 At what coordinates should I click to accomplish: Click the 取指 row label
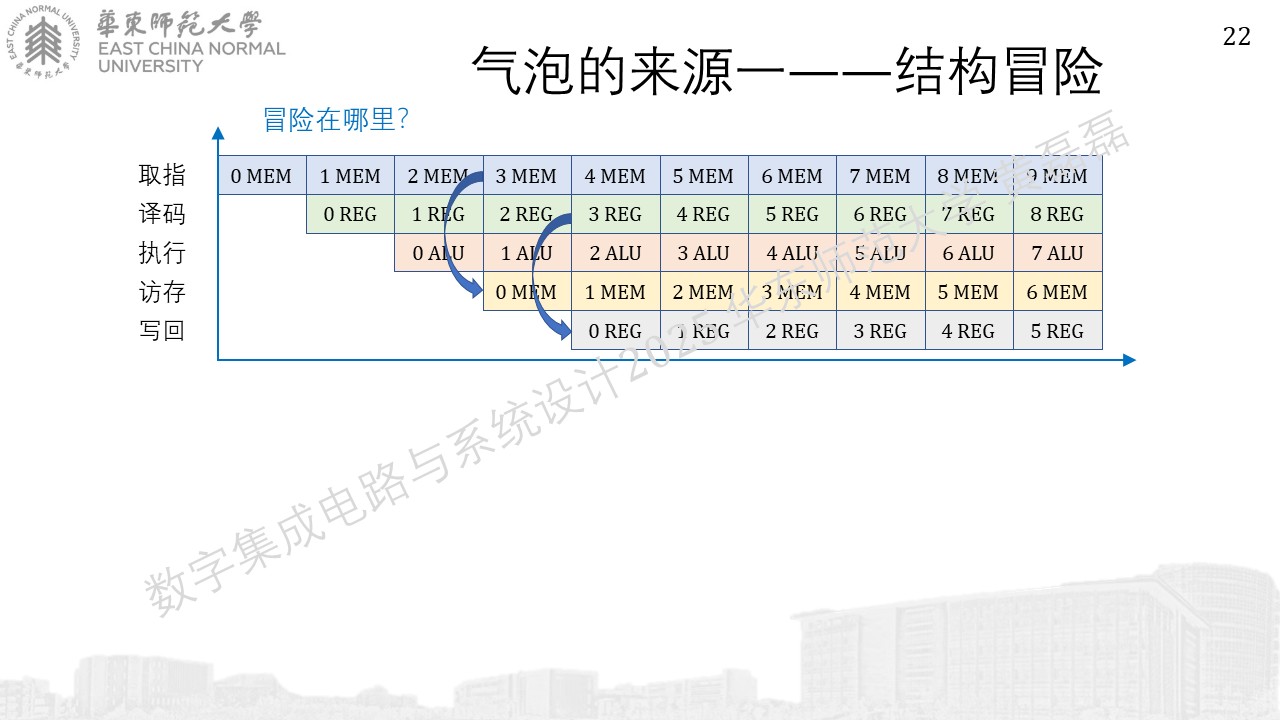pos(162,175)
